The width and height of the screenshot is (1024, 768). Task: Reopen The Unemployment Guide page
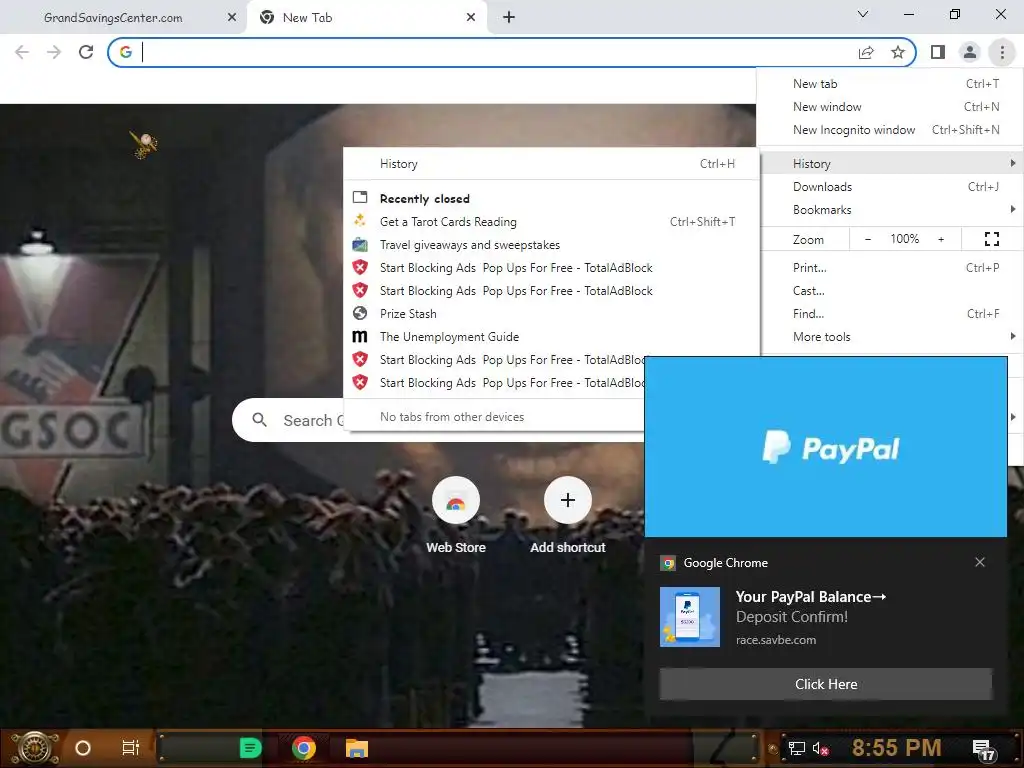tap(551, 337)
